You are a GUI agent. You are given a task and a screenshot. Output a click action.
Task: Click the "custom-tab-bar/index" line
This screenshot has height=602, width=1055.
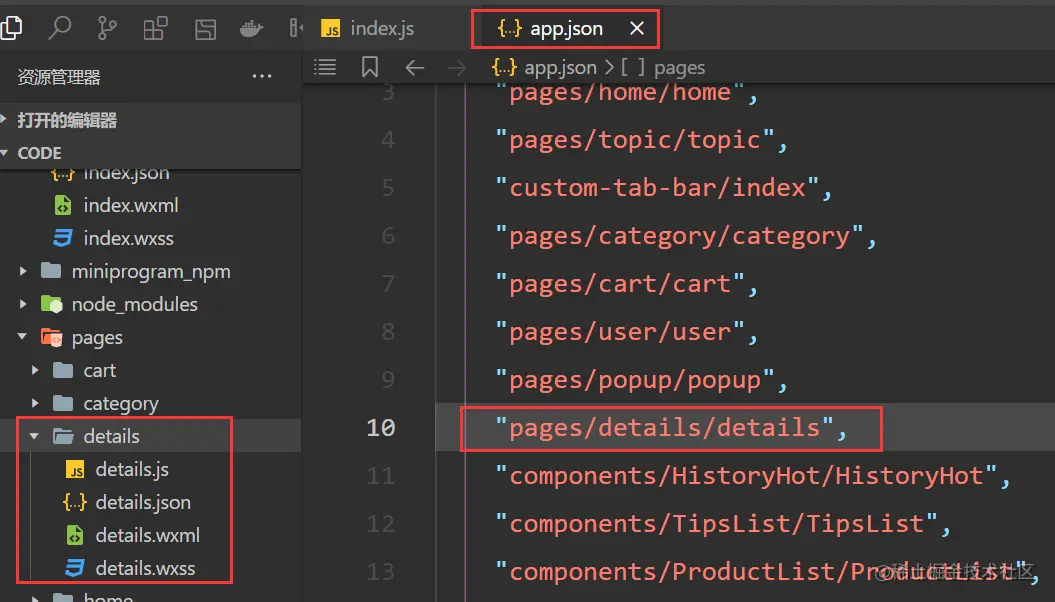pyautogui.click(x=663, y=188)
